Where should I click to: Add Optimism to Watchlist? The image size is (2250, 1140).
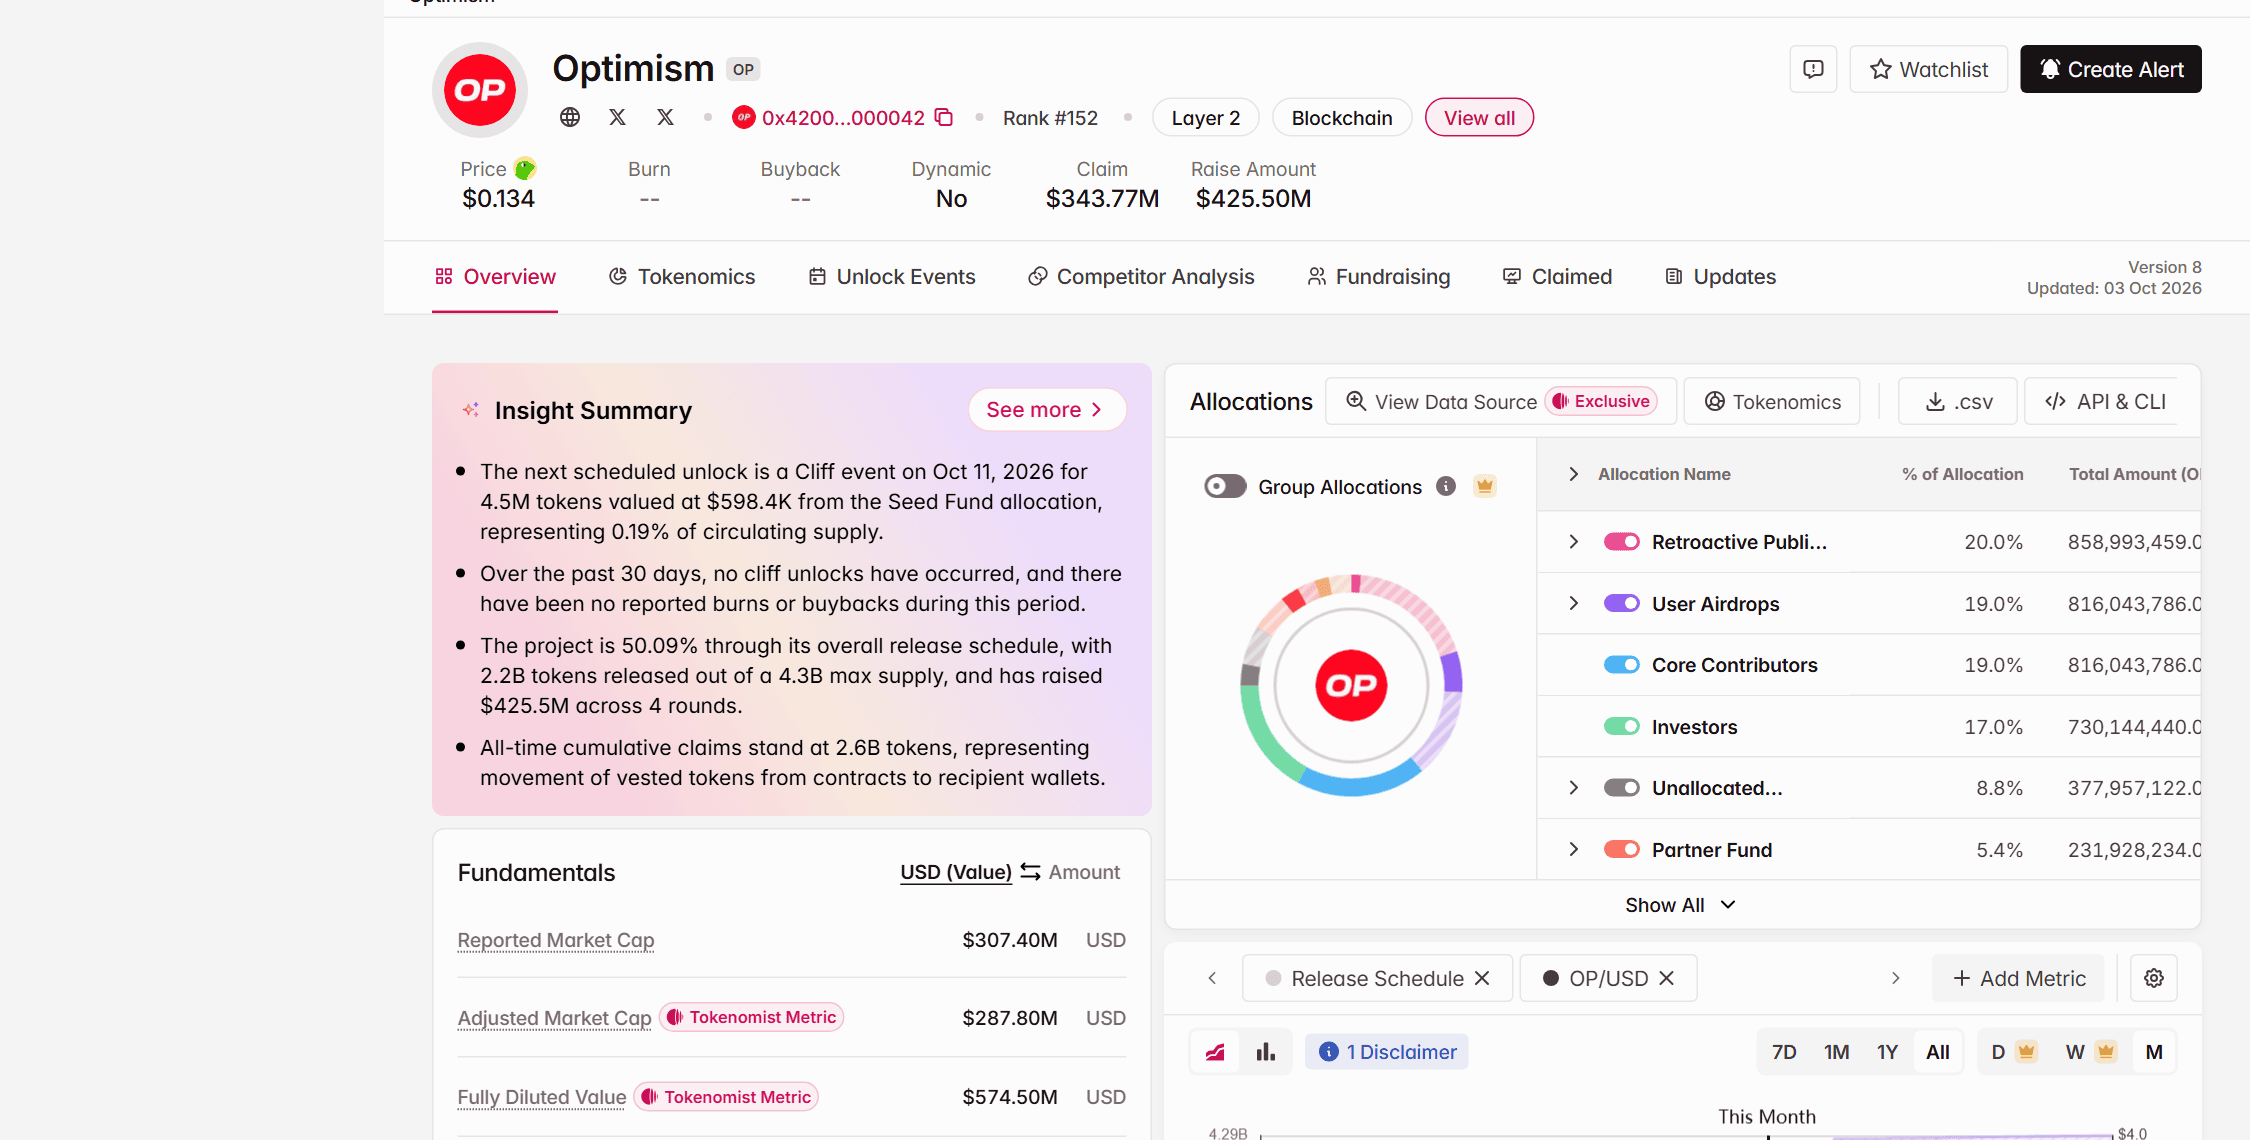click(x=1929, y=69)
